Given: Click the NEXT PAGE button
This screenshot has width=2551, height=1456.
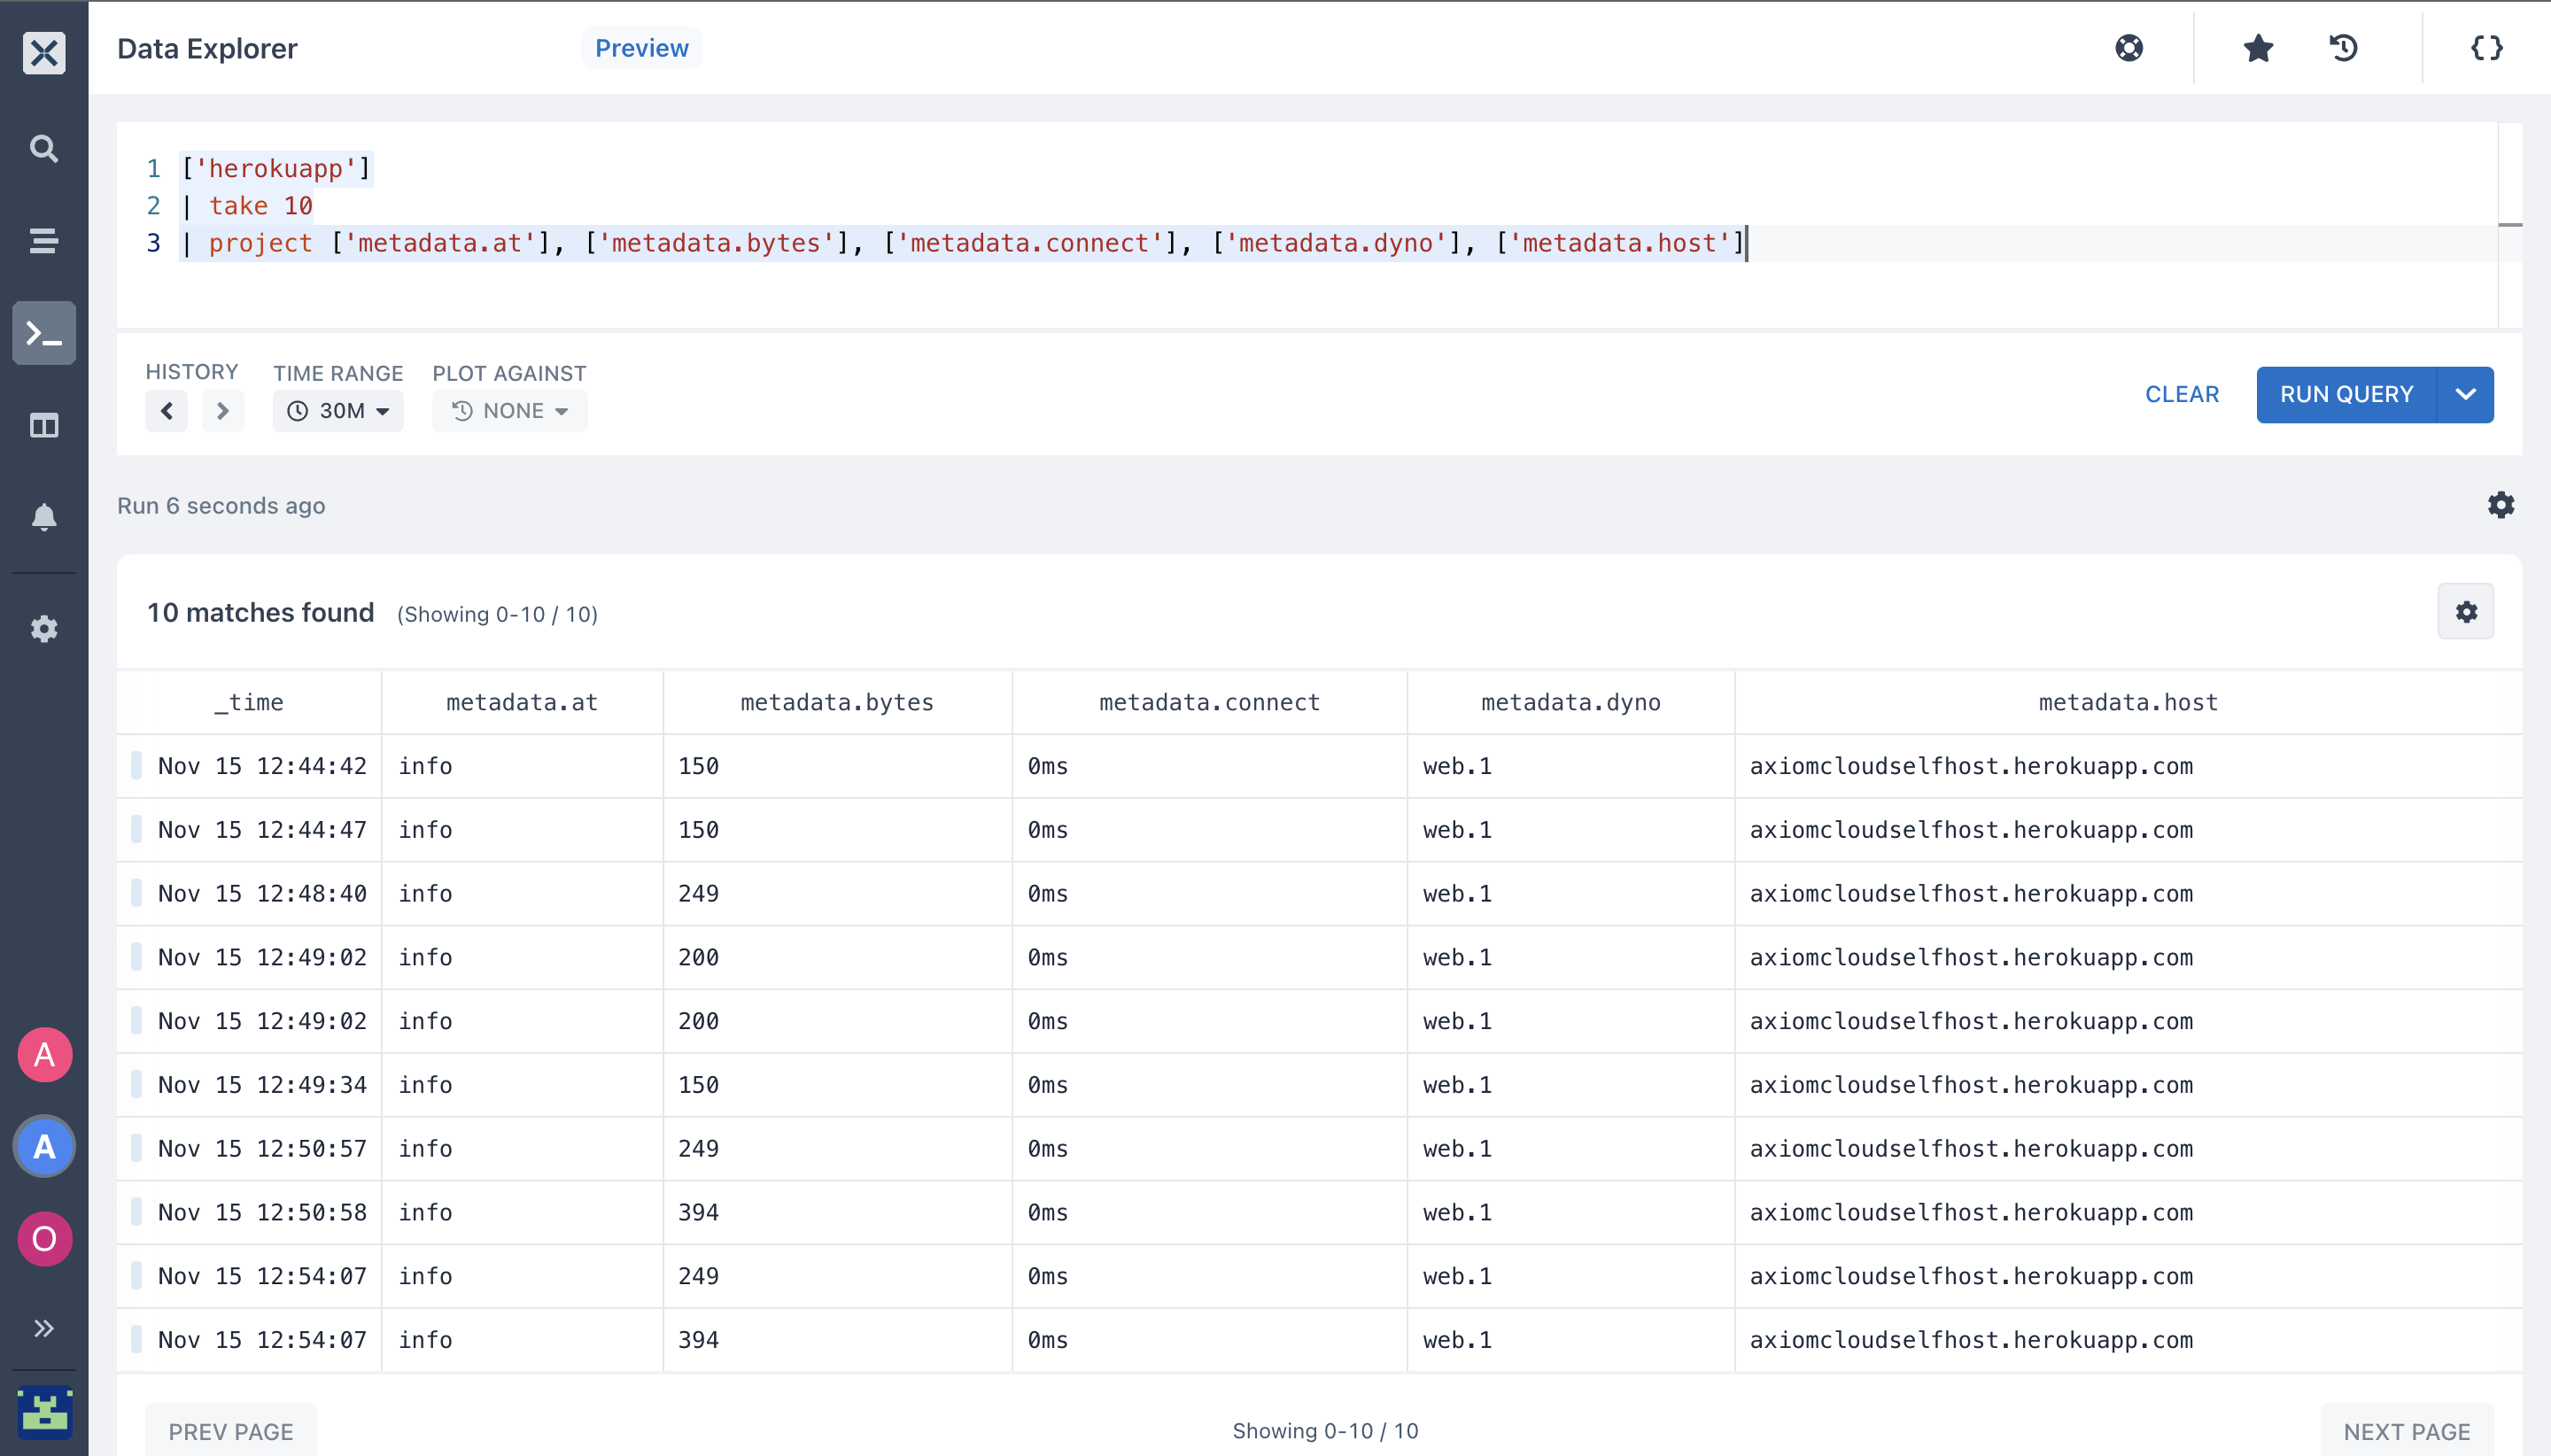Looking at the screenshot, I should tap(2407, 1431).
